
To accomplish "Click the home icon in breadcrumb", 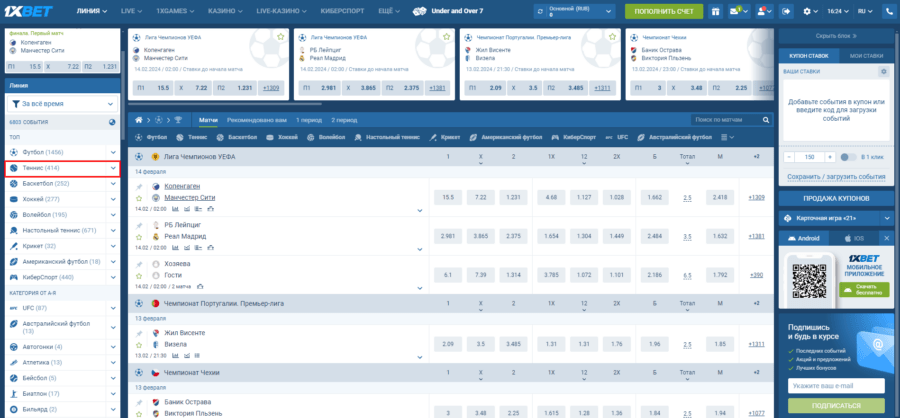I will [x=139, y=119].
